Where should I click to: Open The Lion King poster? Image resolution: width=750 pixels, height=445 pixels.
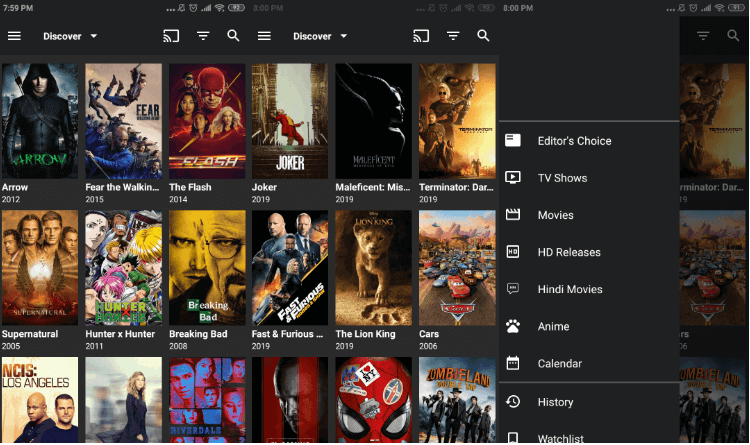(374, 268)
